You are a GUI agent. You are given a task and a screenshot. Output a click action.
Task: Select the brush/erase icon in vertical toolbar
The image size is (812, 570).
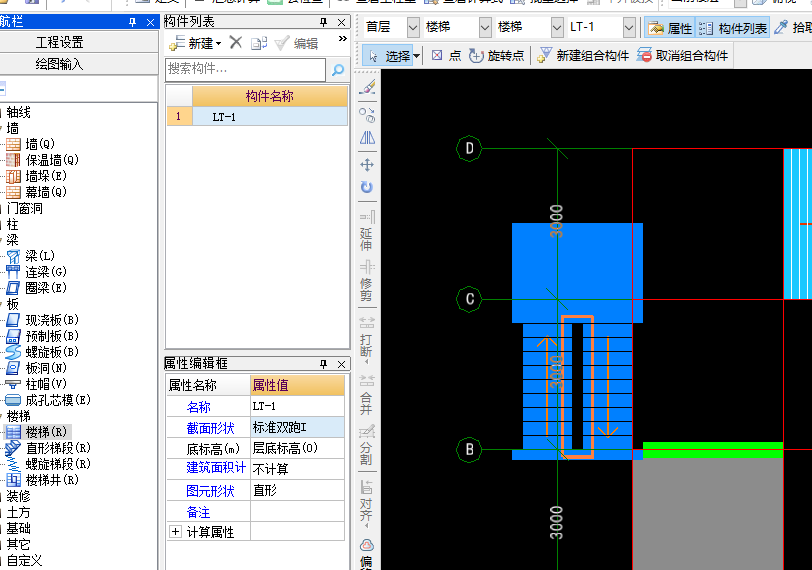coord(367,86)
